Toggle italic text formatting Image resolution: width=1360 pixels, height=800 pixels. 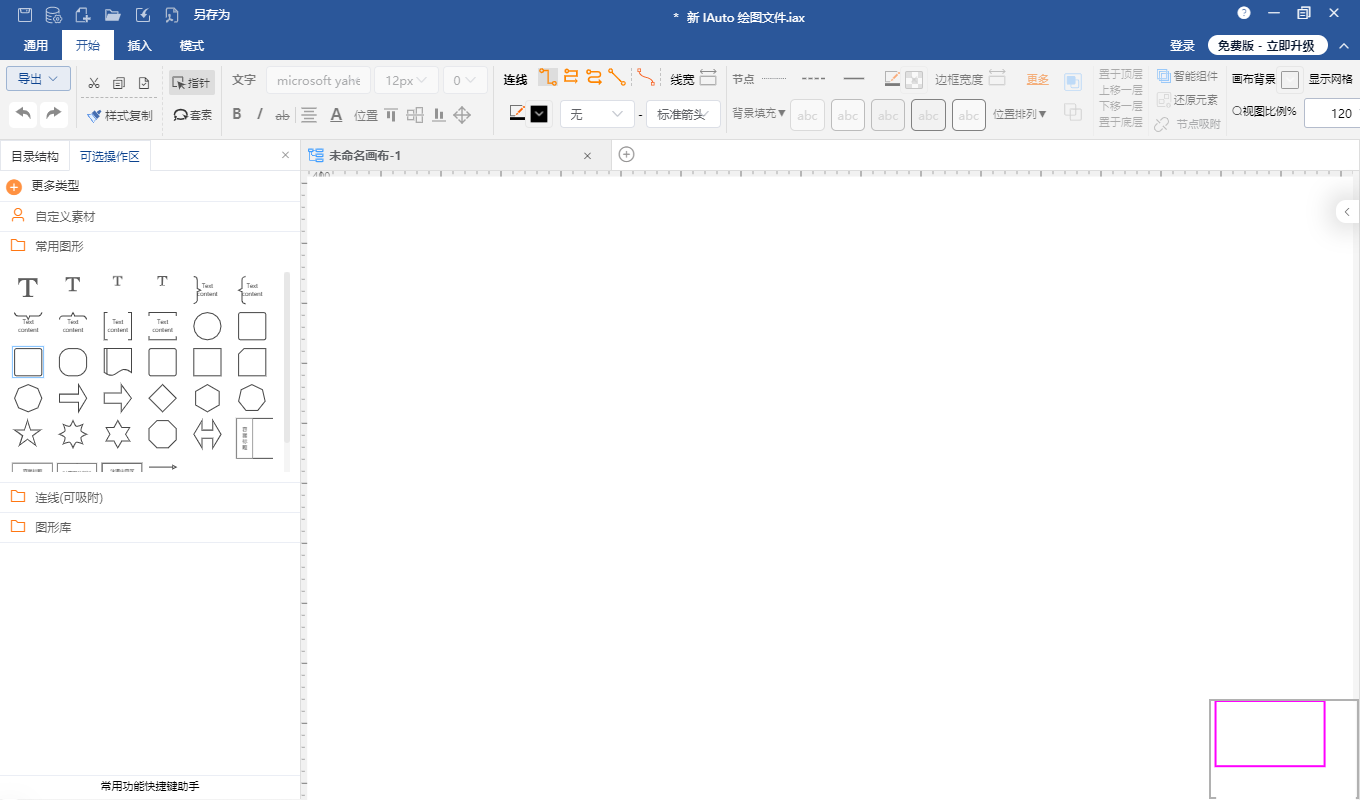(x=260, y=114)
